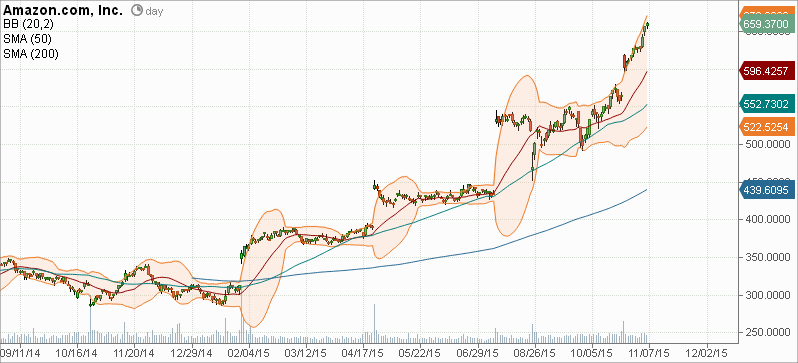Click the 11/20/14 date label
Viewport: 798px width, 363px height.
pos(133,352)
